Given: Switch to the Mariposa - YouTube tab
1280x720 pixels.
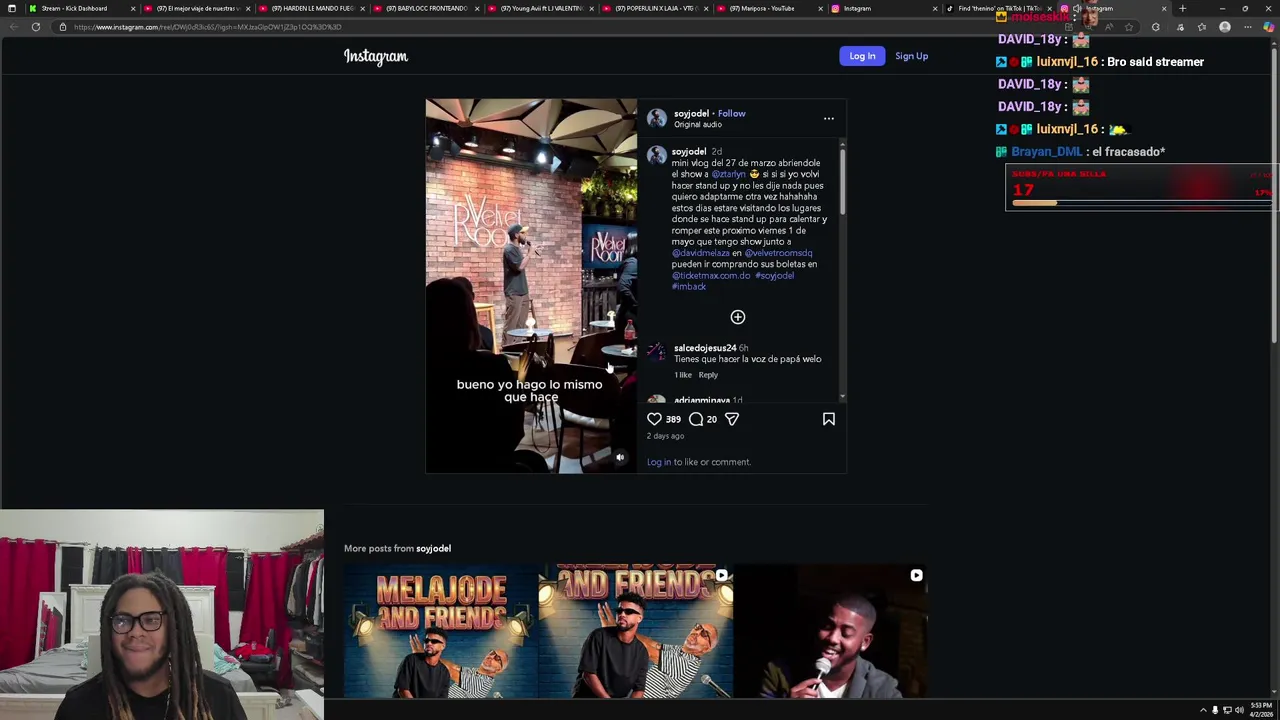Looking at the screenshot, I should click(770, 8).
